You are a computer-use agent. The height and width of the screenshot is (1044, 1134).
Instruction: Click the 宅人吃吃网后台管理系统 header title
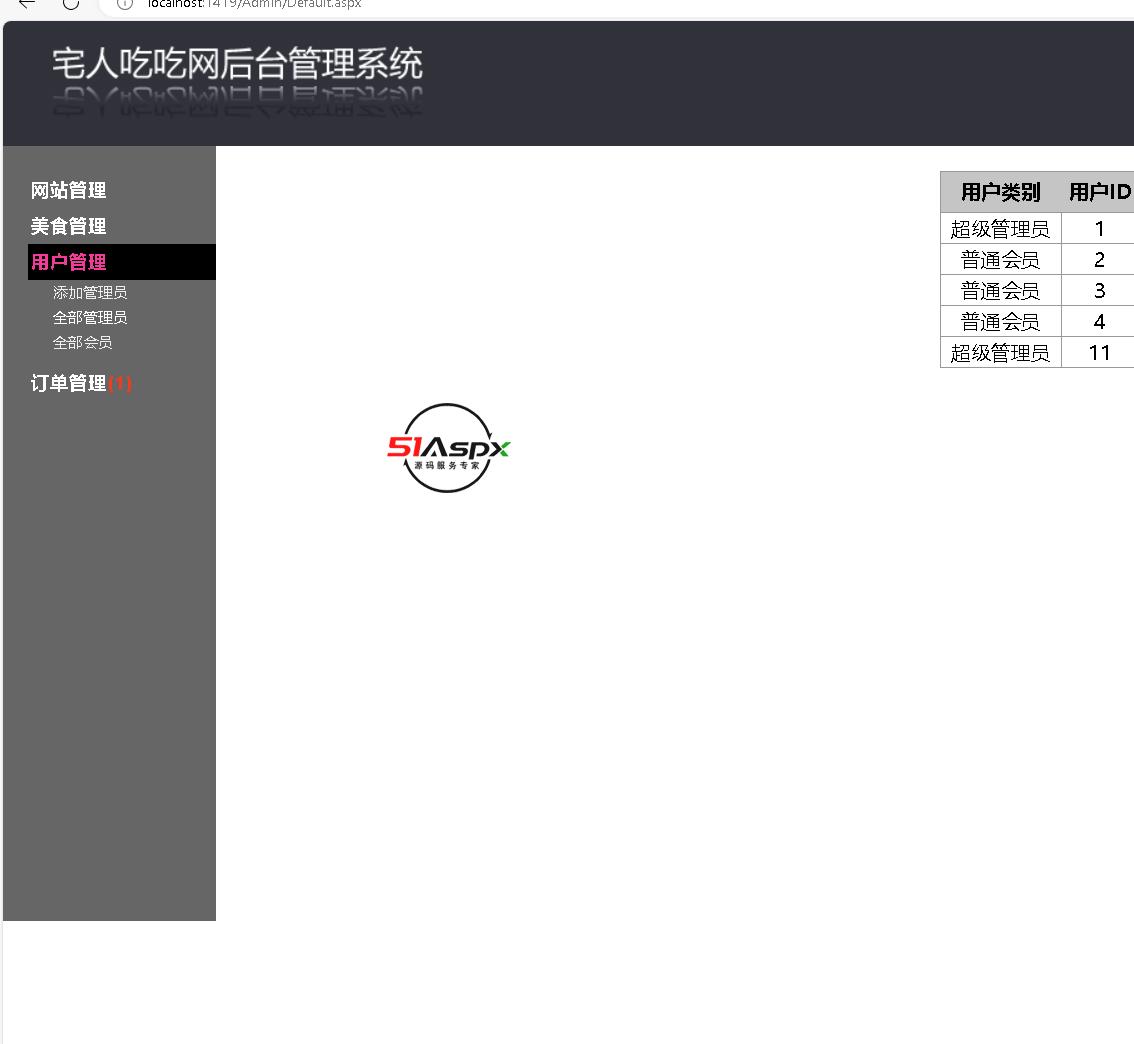[237, 64]
